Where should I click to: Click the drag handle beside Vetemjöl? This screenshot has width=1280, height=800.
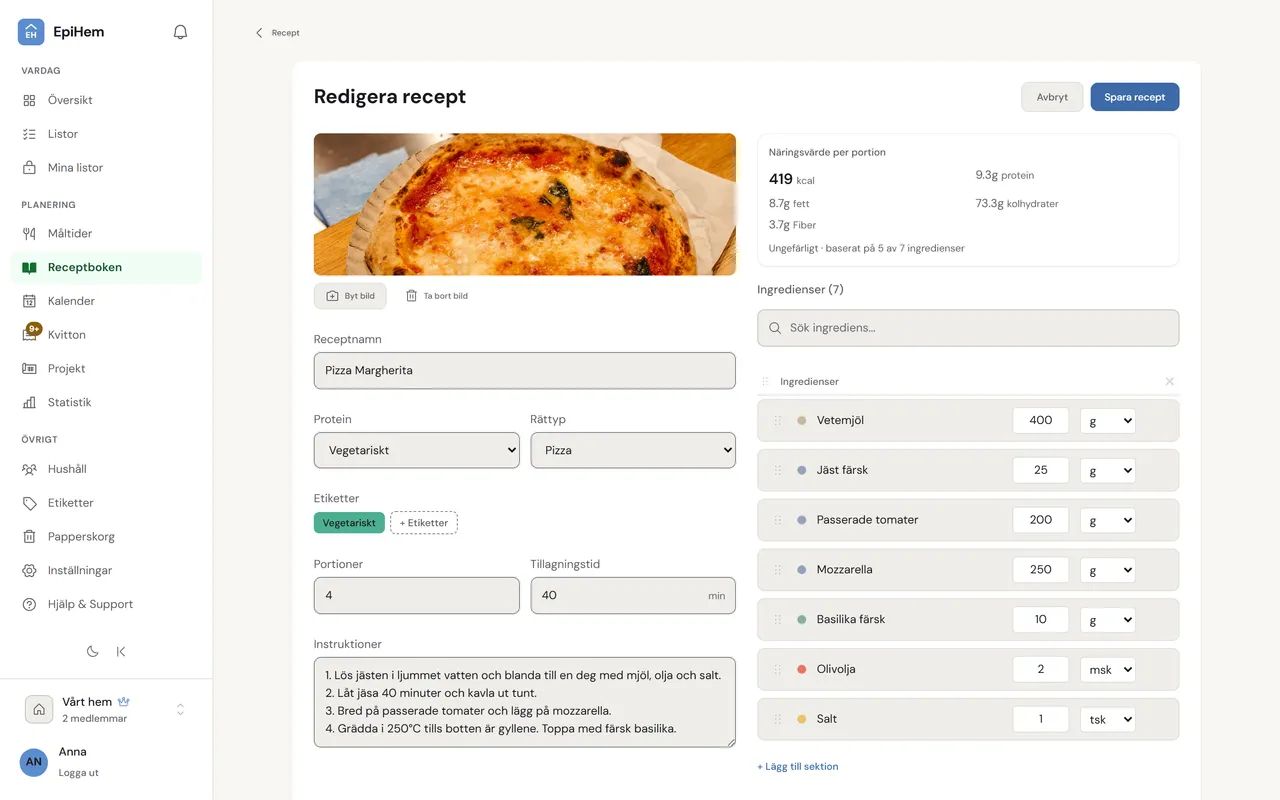click(x=777, y=420)
